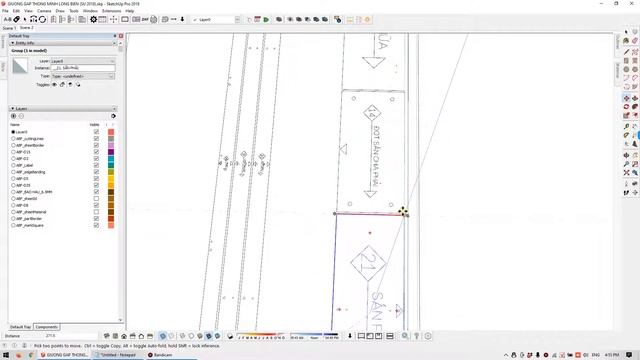Select the Move tool in right toolbar

pos(626,98)
